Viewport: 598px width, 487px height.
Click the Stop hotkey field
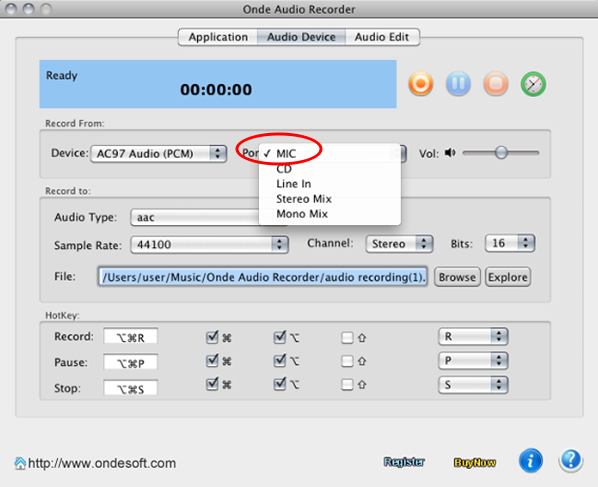pyautogui.click(x=130, y=389)
